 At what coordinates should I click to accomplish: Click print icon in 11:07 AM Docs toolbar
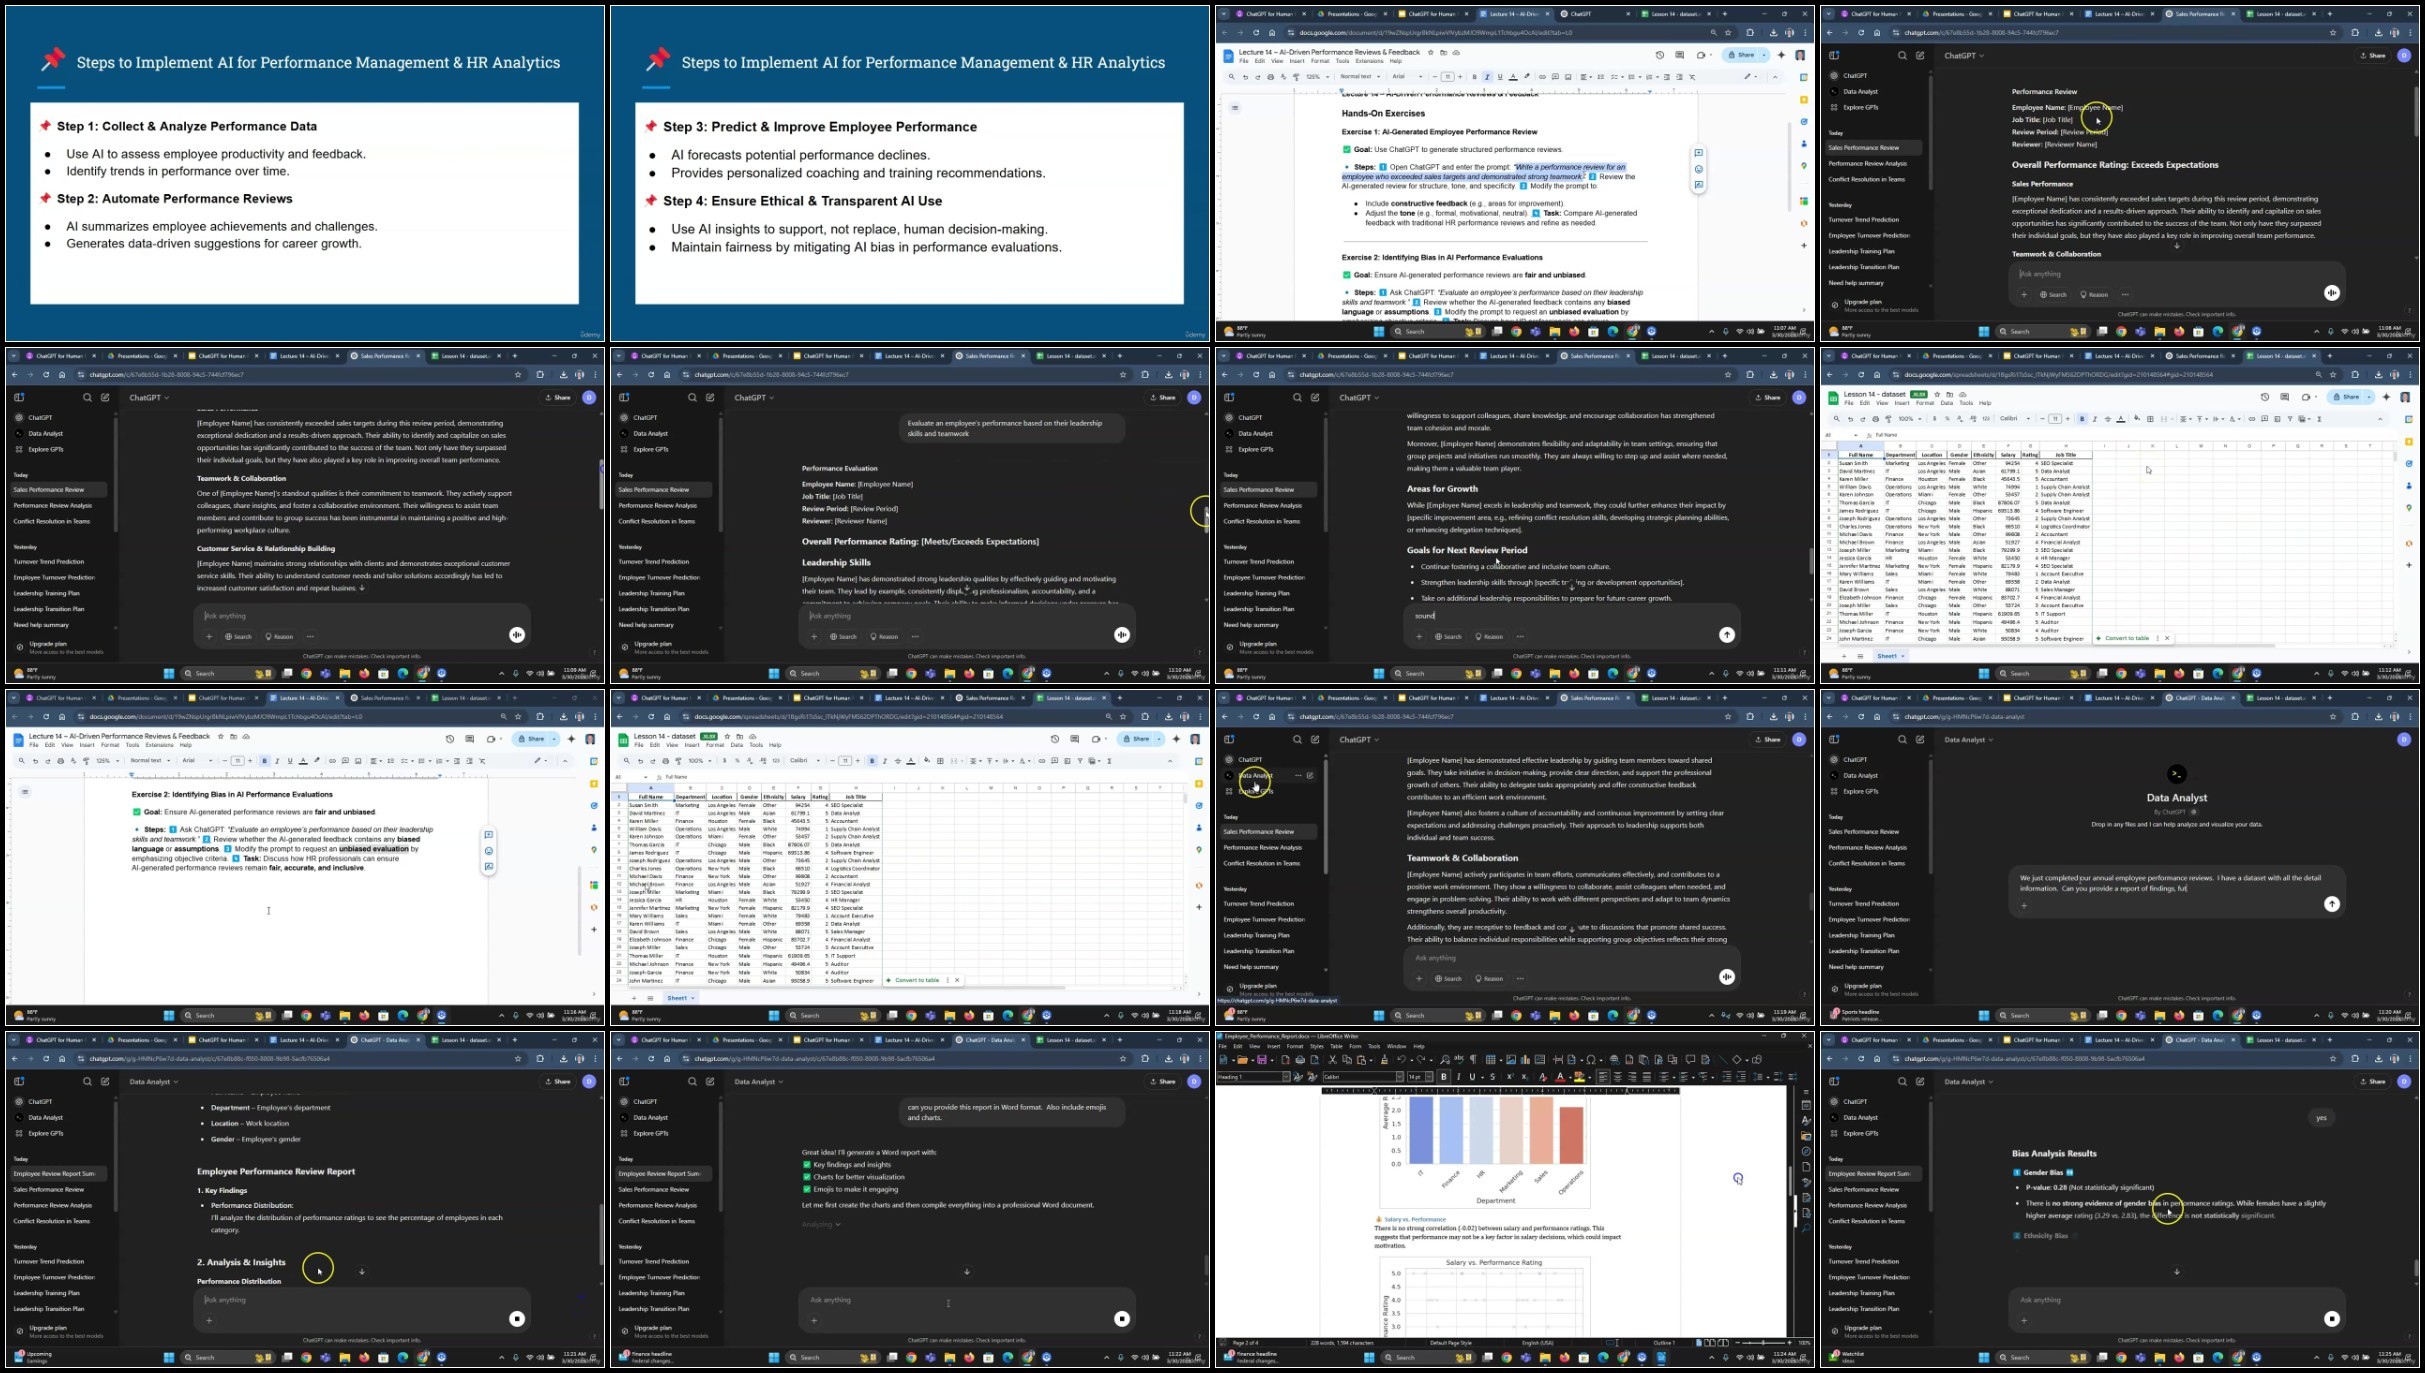1271,77
